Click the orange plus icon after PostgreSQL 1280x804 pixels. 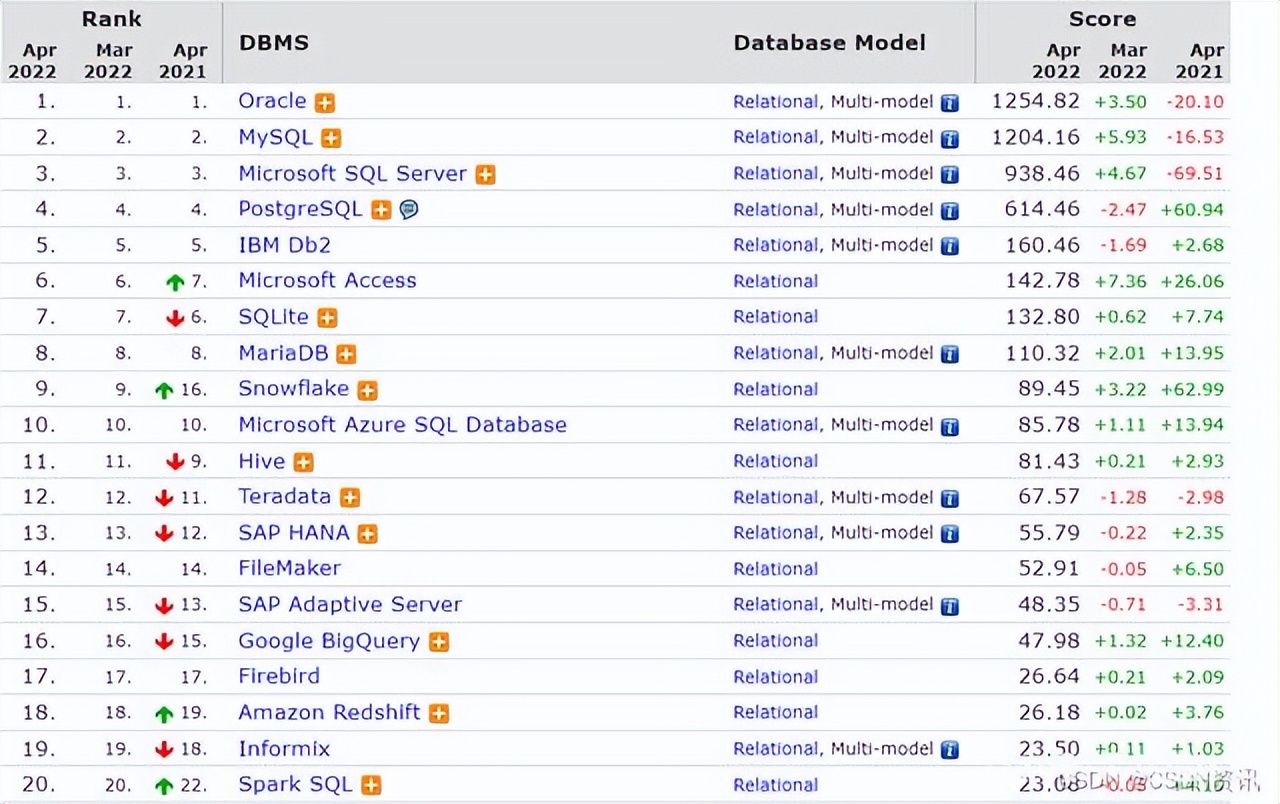(381, 210)
